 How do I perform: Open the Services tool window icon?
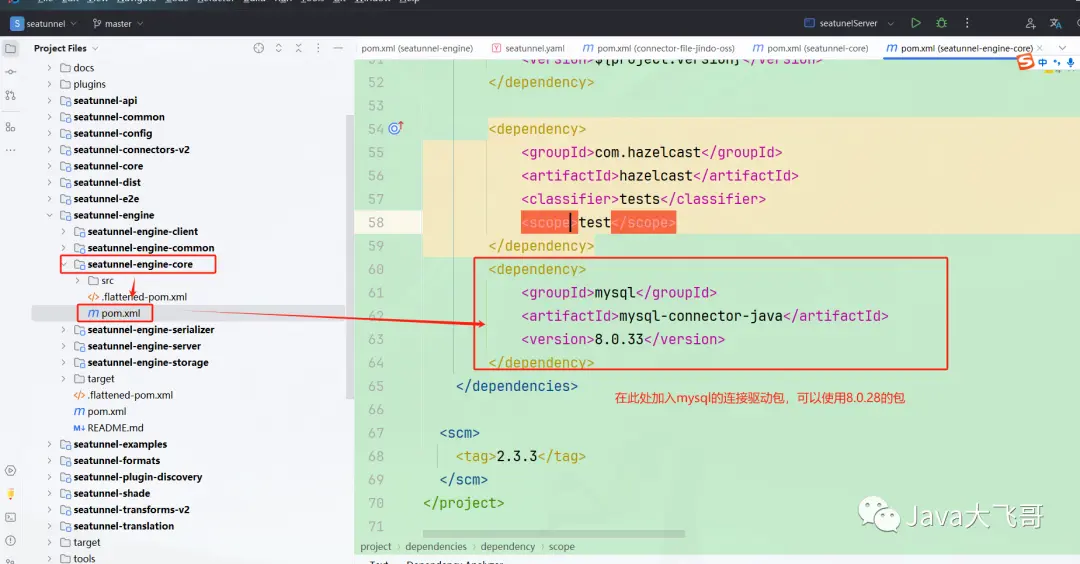click(x=10, y=470)
